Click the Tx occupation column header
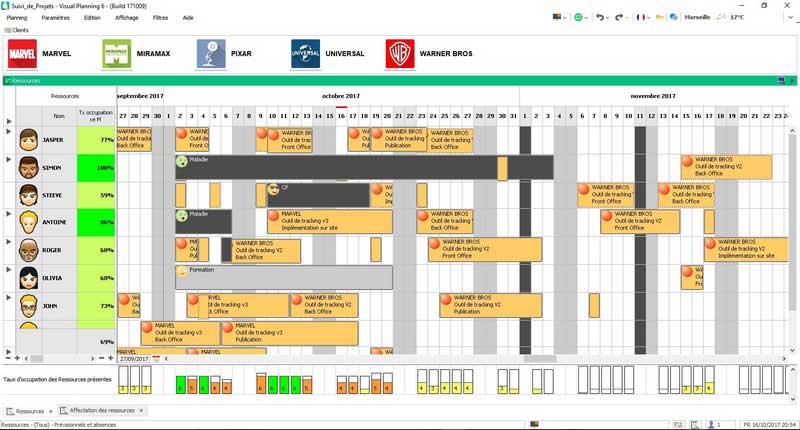The width and height of the screenshot is (800, 430). point(96,116)
